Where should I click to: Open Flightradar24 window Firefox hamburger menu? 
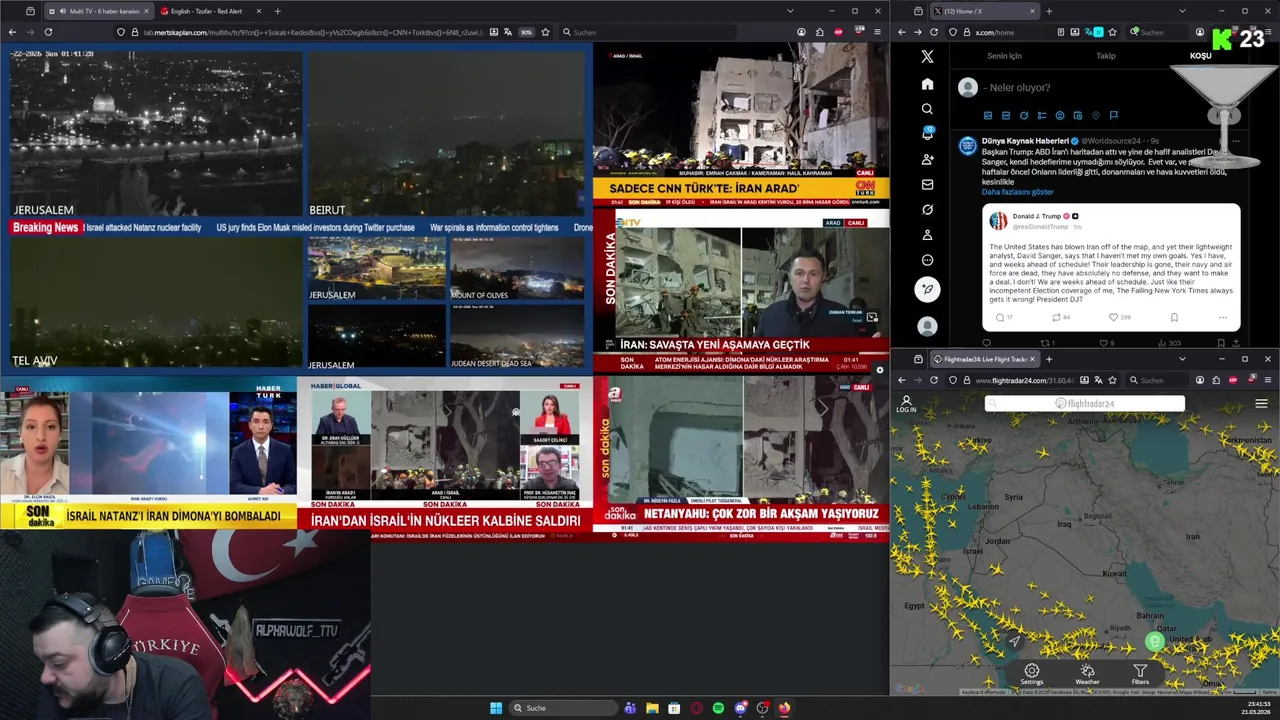pyautogui.click(x=1268, y=380)
